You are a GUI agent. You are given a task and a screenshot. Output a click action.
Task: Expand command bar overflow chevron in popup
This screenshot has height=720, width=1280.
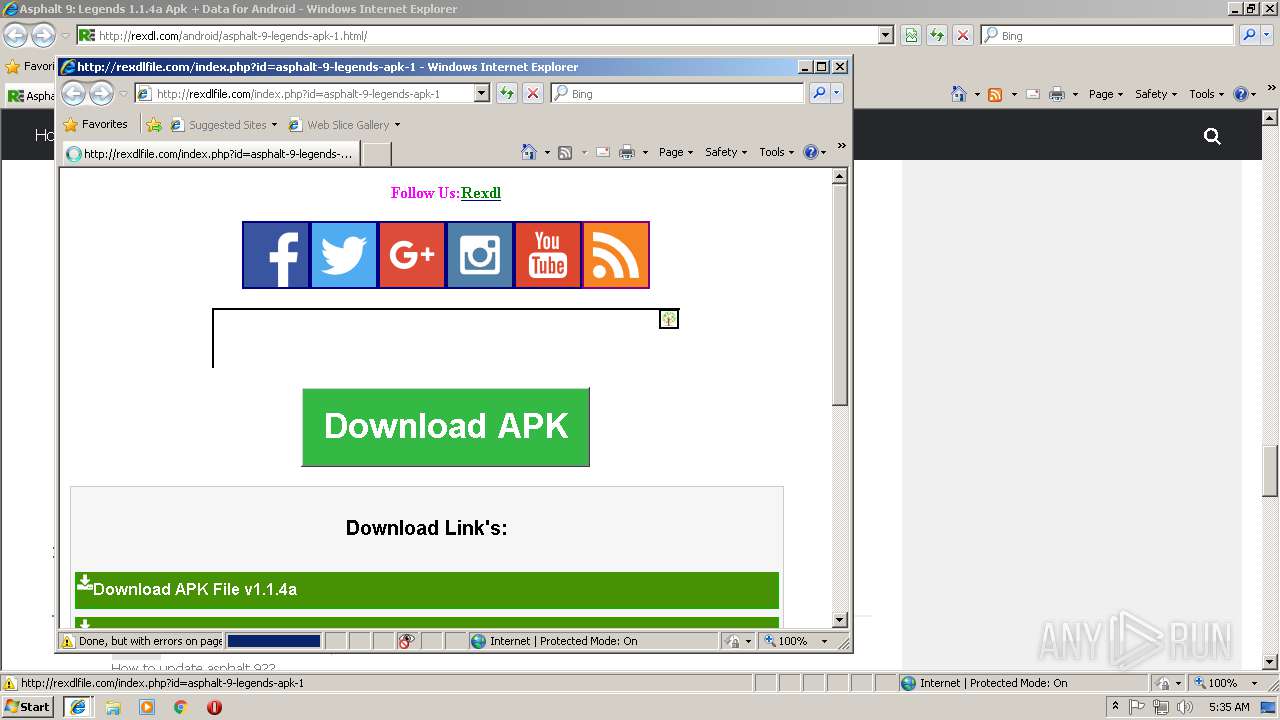point(841,146)
